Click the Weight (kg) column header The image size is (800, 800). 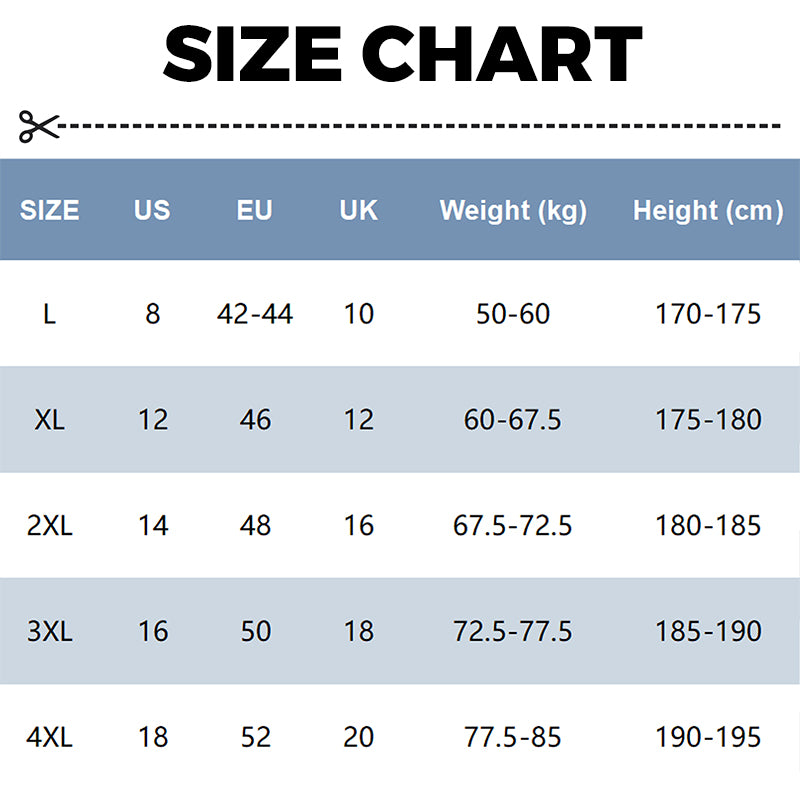(513, 210)
